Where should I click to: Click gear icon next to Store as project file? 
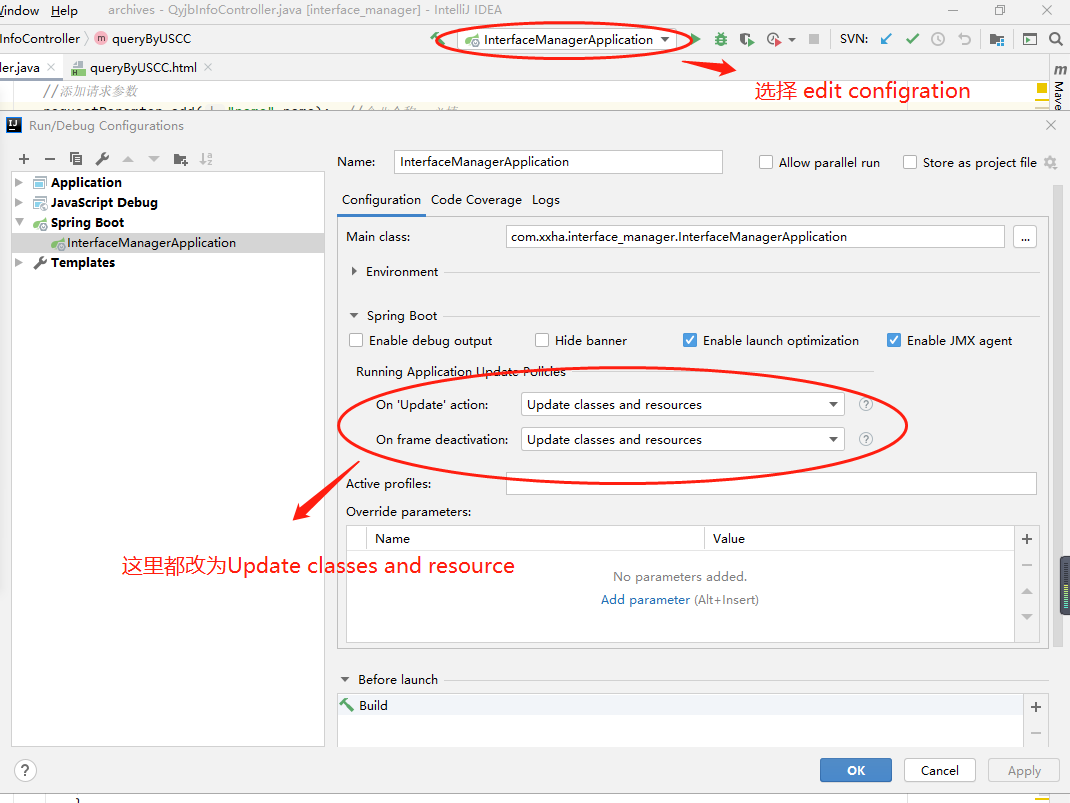coord(1051,162)
